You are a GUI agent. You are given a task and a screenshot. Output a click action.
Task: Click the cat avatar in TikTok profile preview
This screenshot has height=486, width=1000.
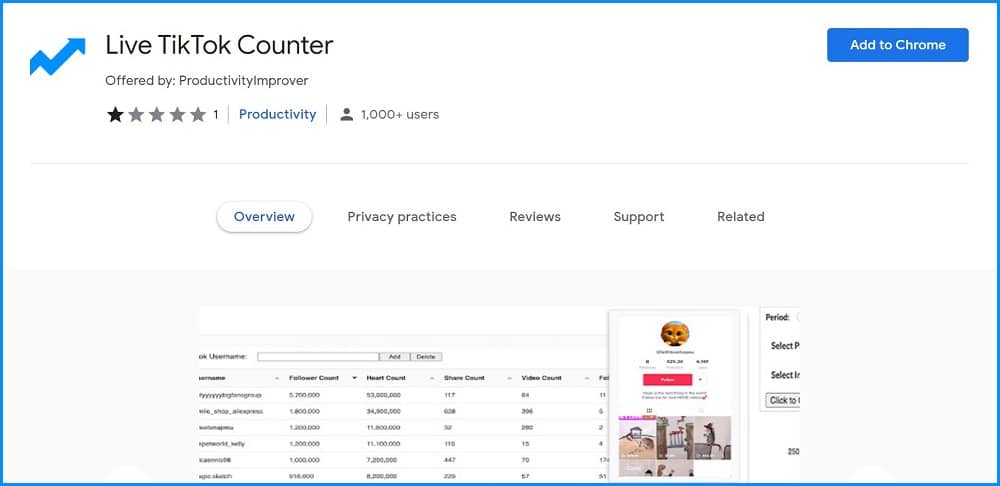(674, 334)
